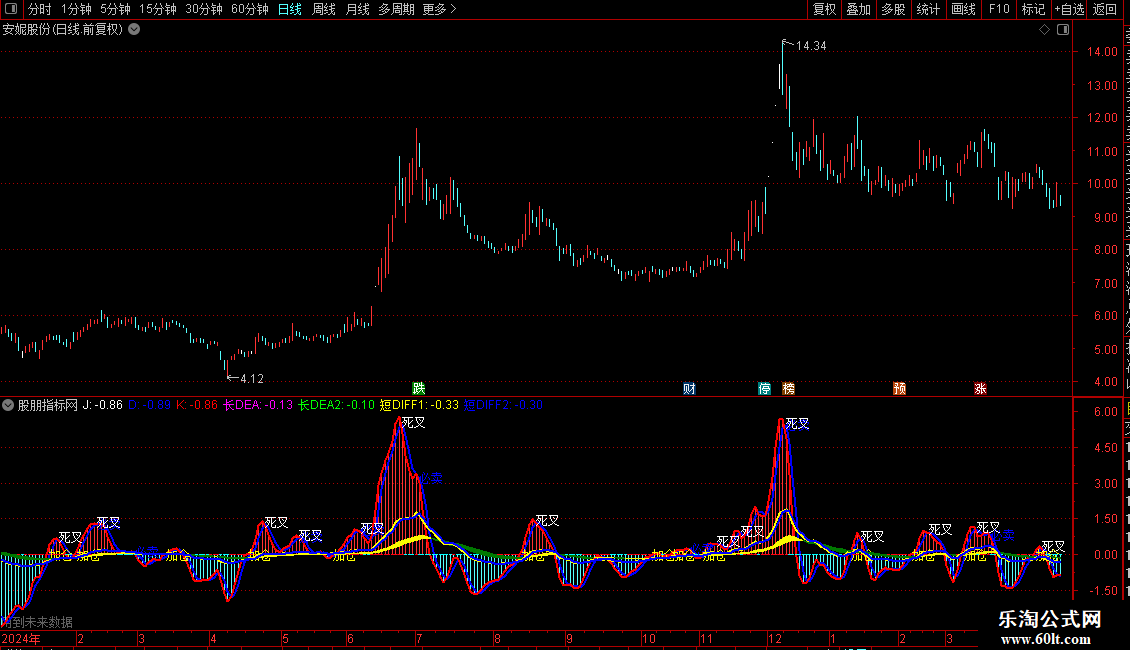This screenshot has height=650, width=1130.
Task: Open dropdown beside 安妮股份(日线,前复权) title
Action: pos(134,30)
